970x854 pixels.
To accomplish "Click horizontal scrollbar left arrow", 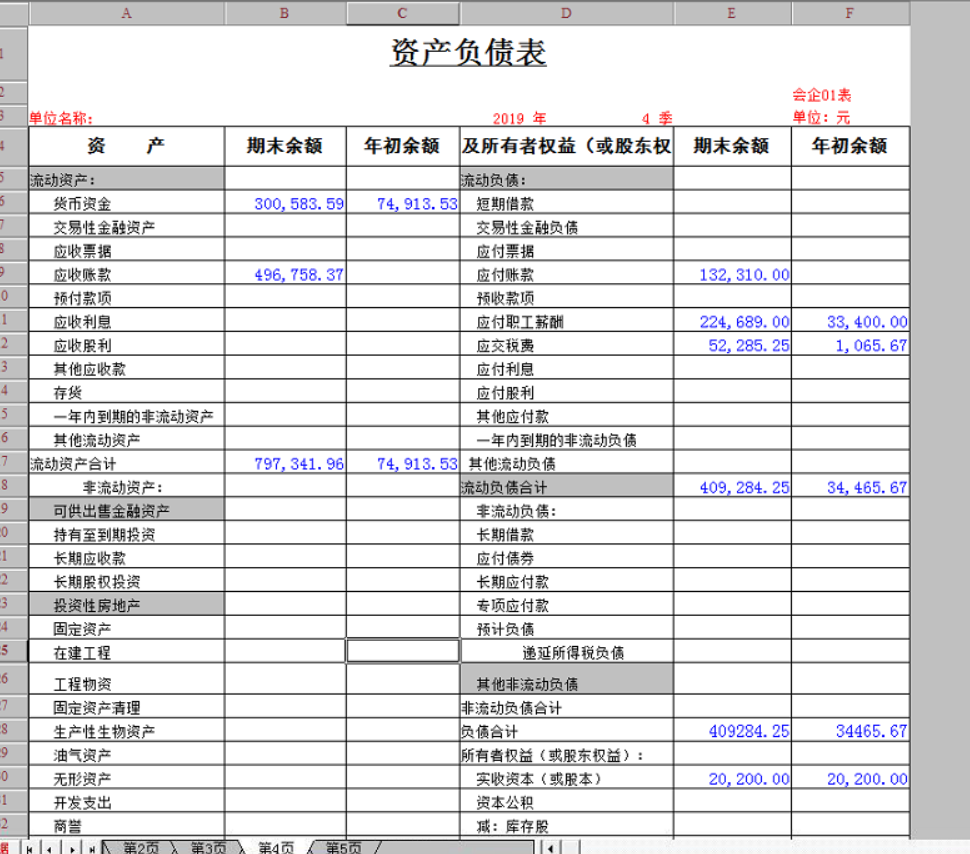I will click(550, 848).
